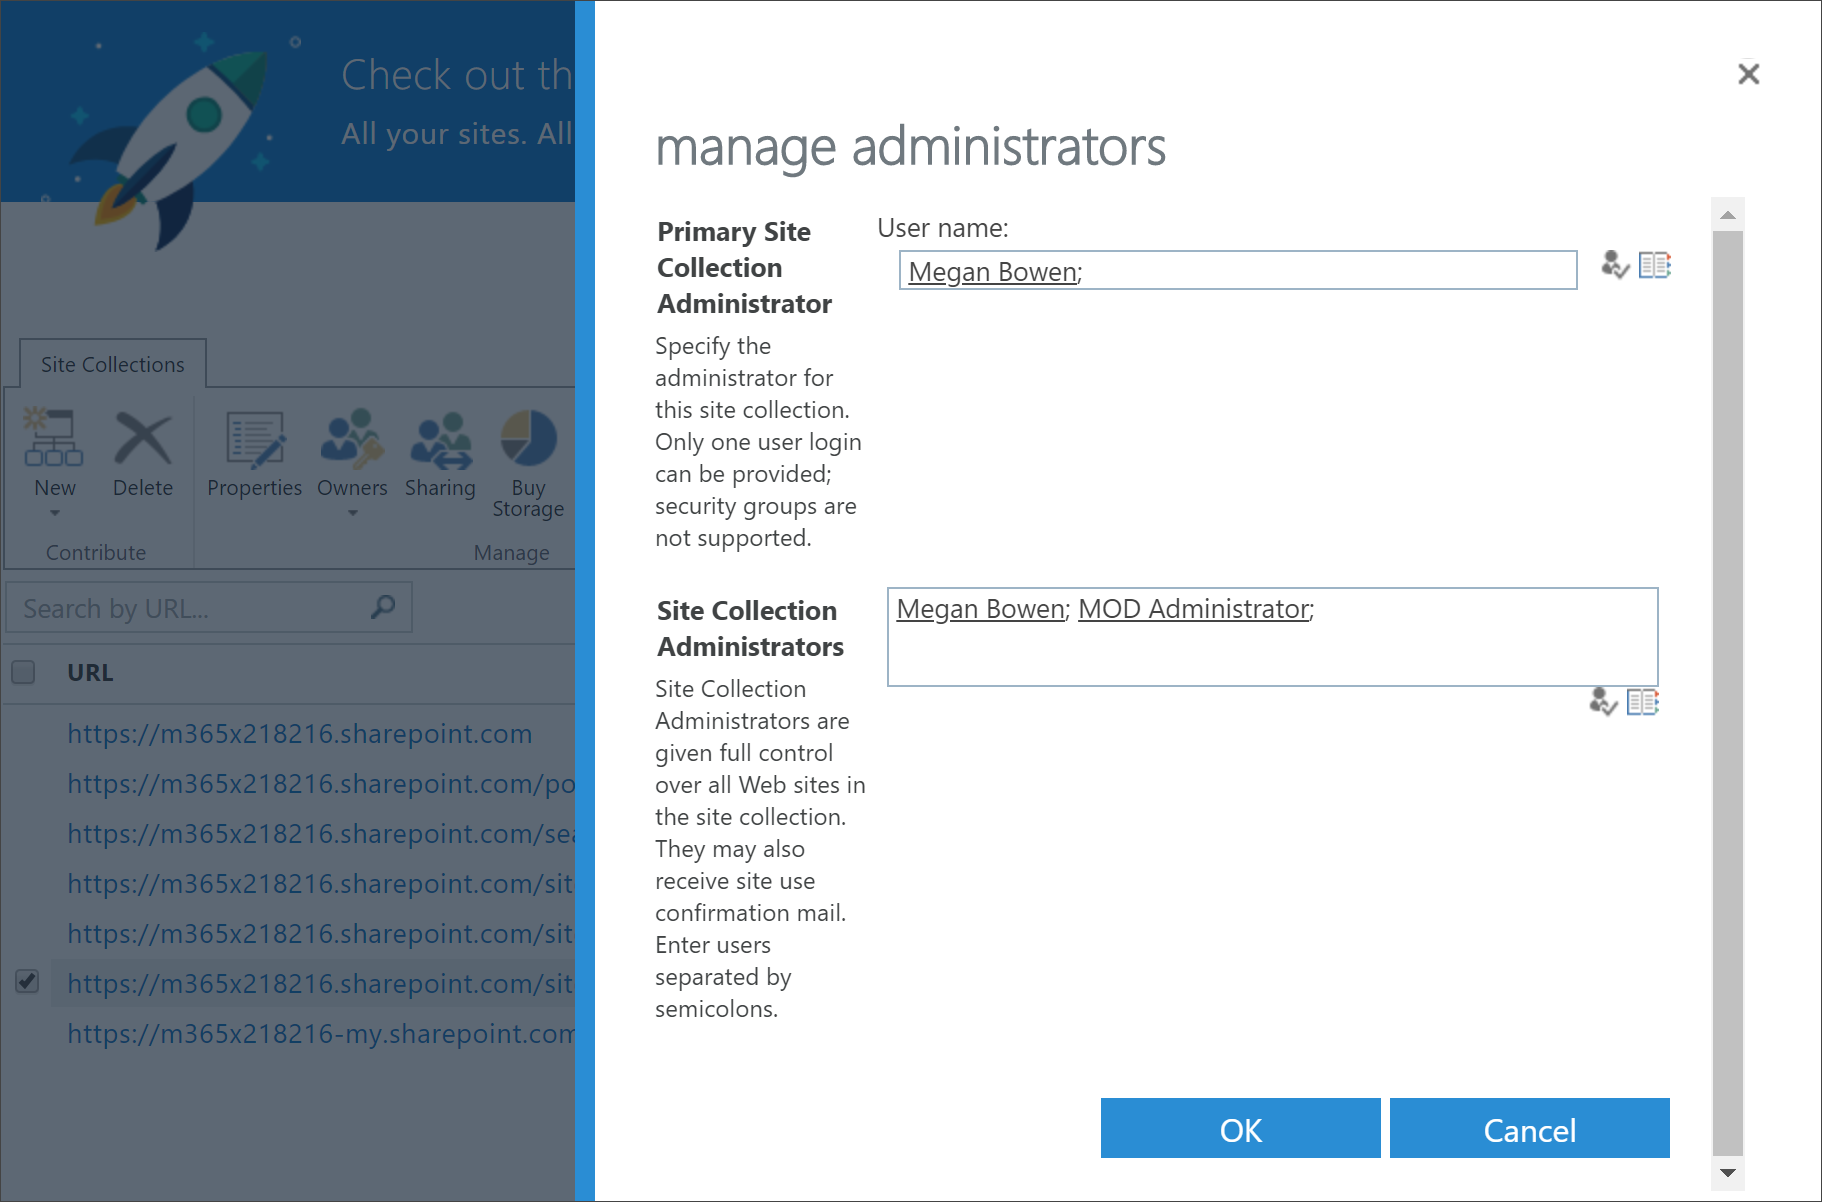This screenshot has width=1822, height=1202.
Task: Click the Buy Storage pie chart icon
Action: click(528, 438)
